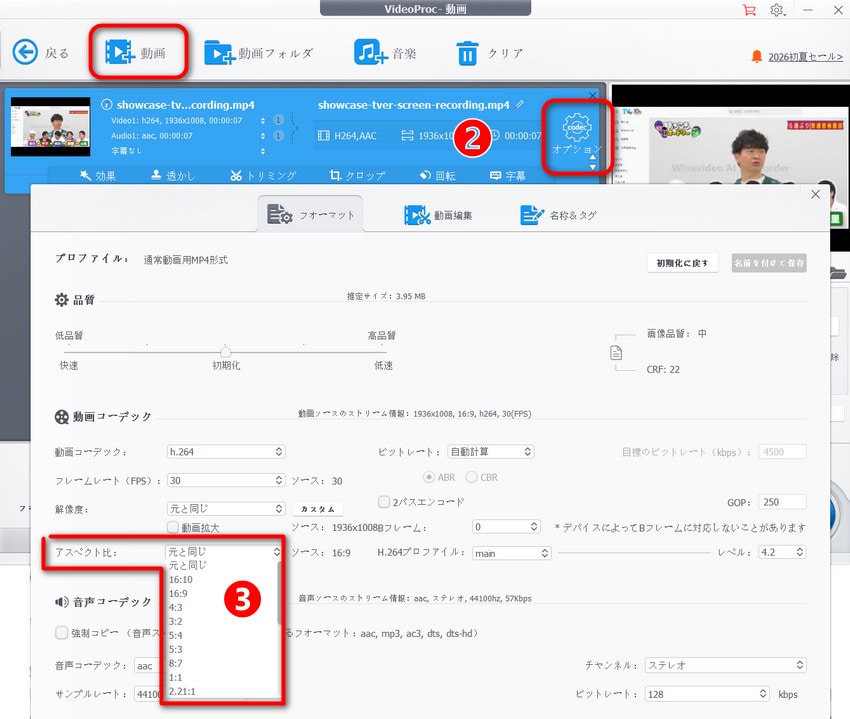
Task: Open the 動画コーデック h.264 dropdown
Action: (x=226, y=452)
